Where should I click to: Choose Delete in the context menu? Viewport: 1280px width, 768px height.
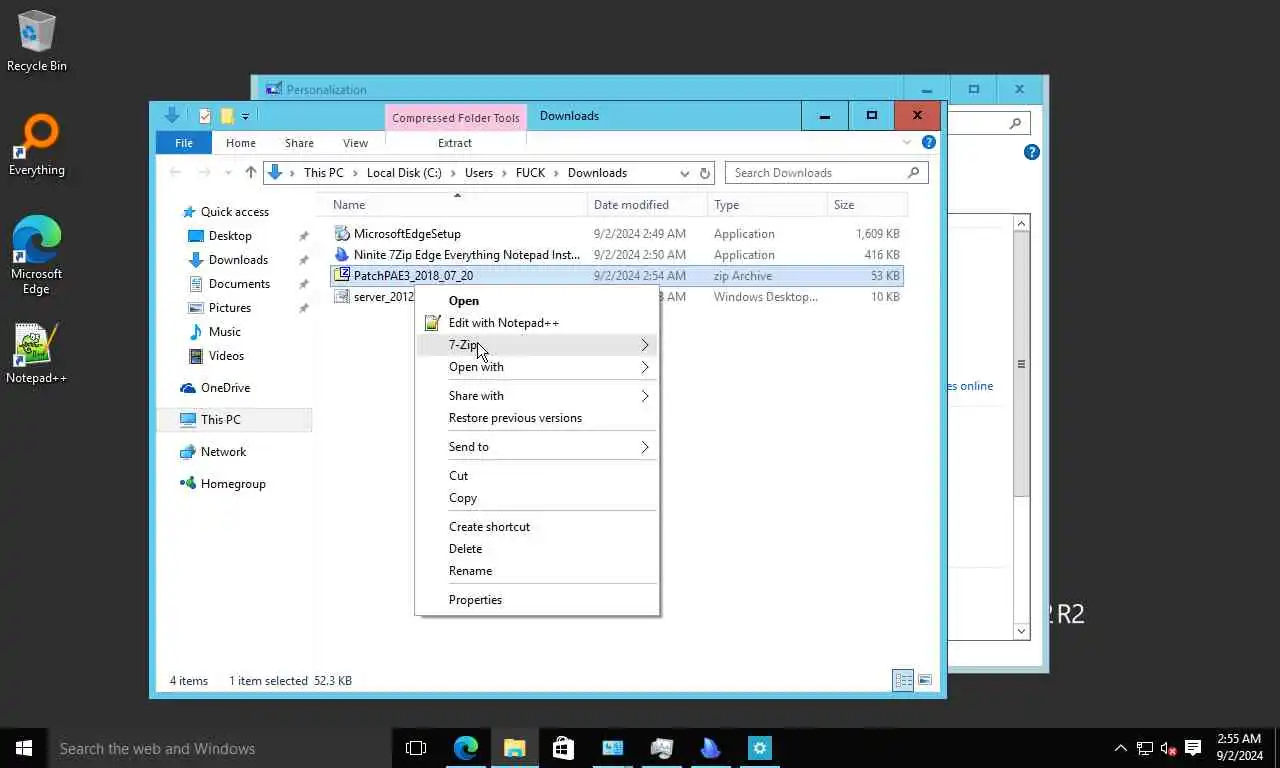click(x=537, y=549)
